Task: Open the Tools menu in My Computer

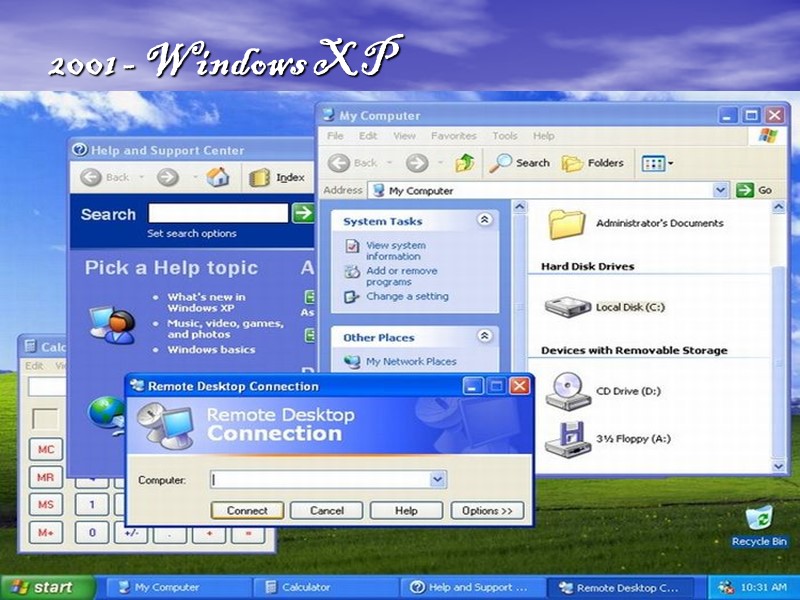Action: [x=505, y=136]
